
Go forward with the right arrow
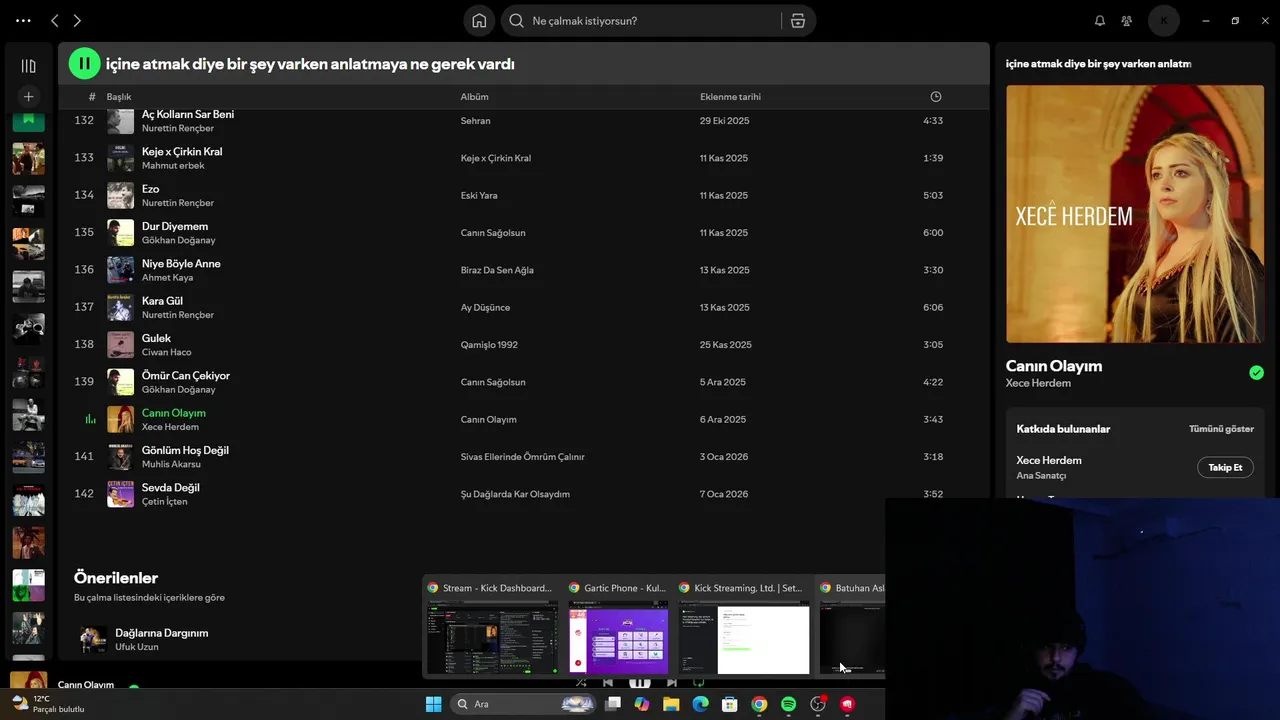pos(77,20)
